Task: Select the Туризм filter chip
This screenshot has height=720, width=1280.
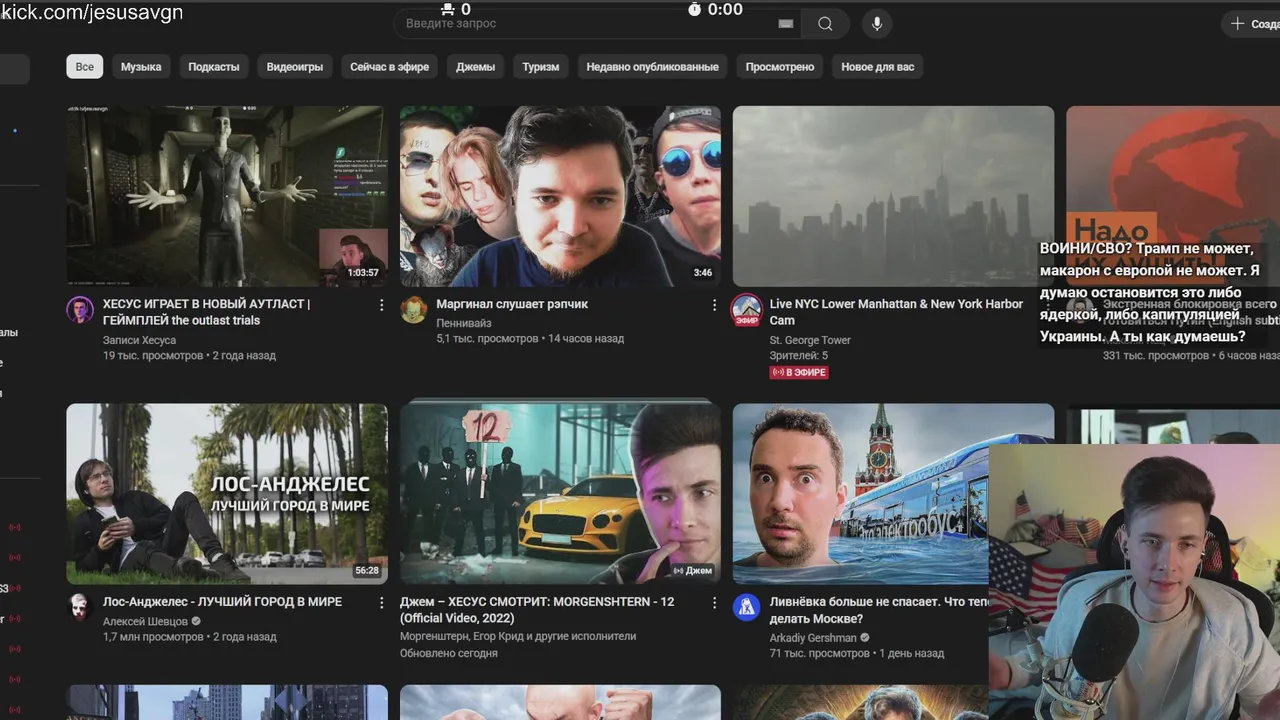Action: coord(541,67)
